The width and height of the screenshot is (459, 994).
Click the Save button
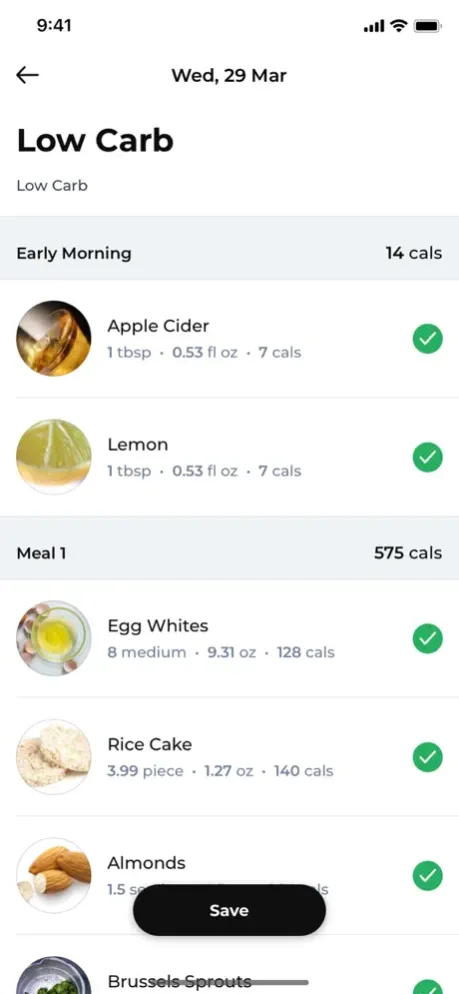click(x=229, y=910)
